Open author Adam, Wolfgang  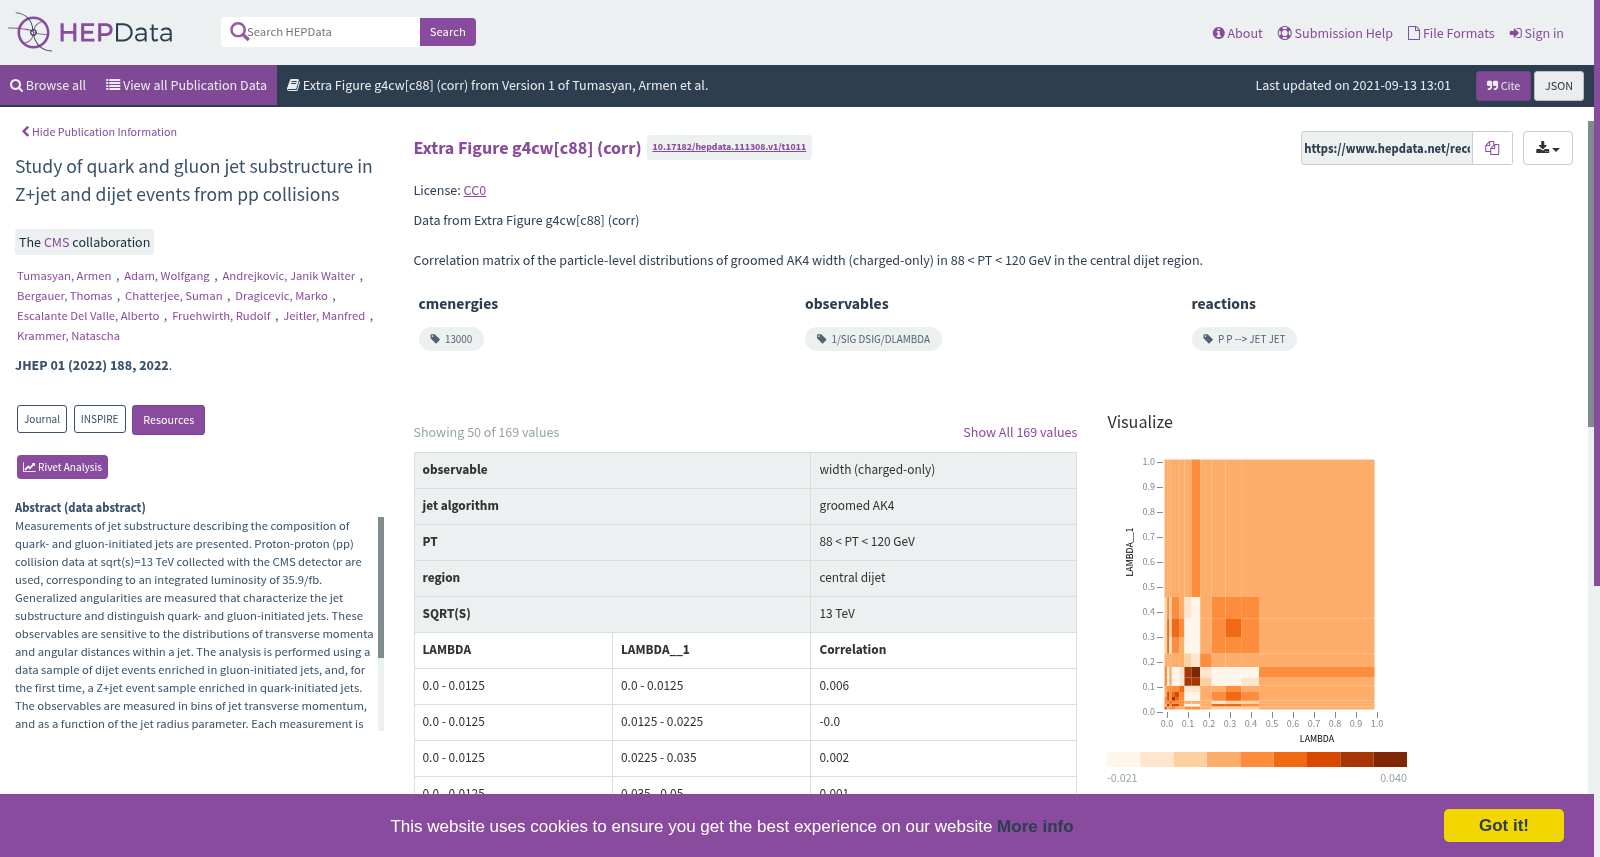pos(167,276)
